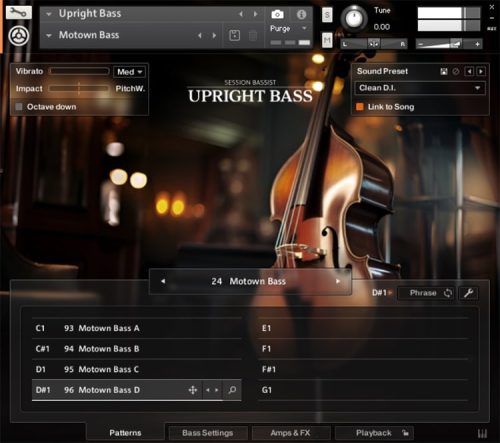Viewport: 500px width, 443px height.
Task: Select the empty G1 pattern slot
Action: coord(363,390)
